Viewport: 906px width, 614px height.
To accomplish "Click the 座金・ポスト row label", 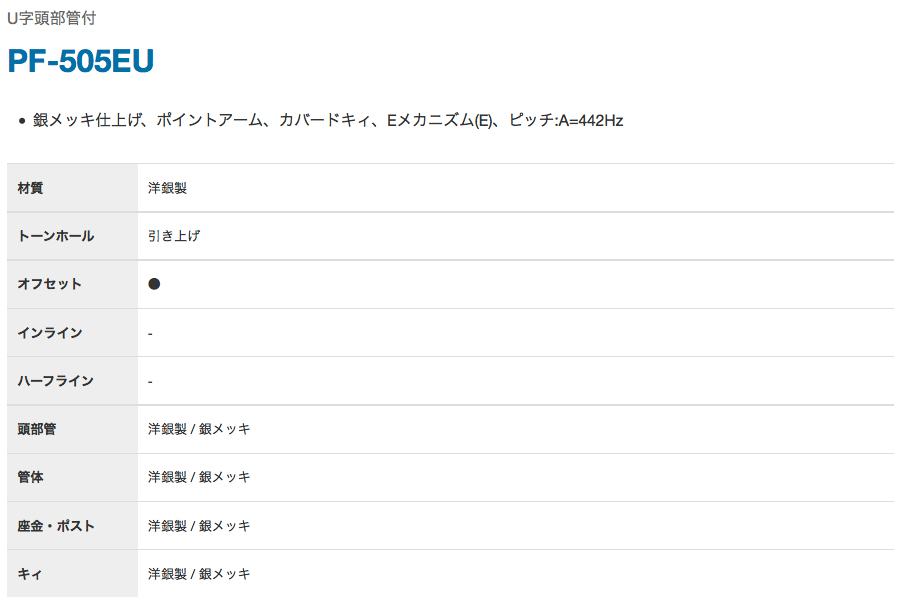I will coord(56,526).
